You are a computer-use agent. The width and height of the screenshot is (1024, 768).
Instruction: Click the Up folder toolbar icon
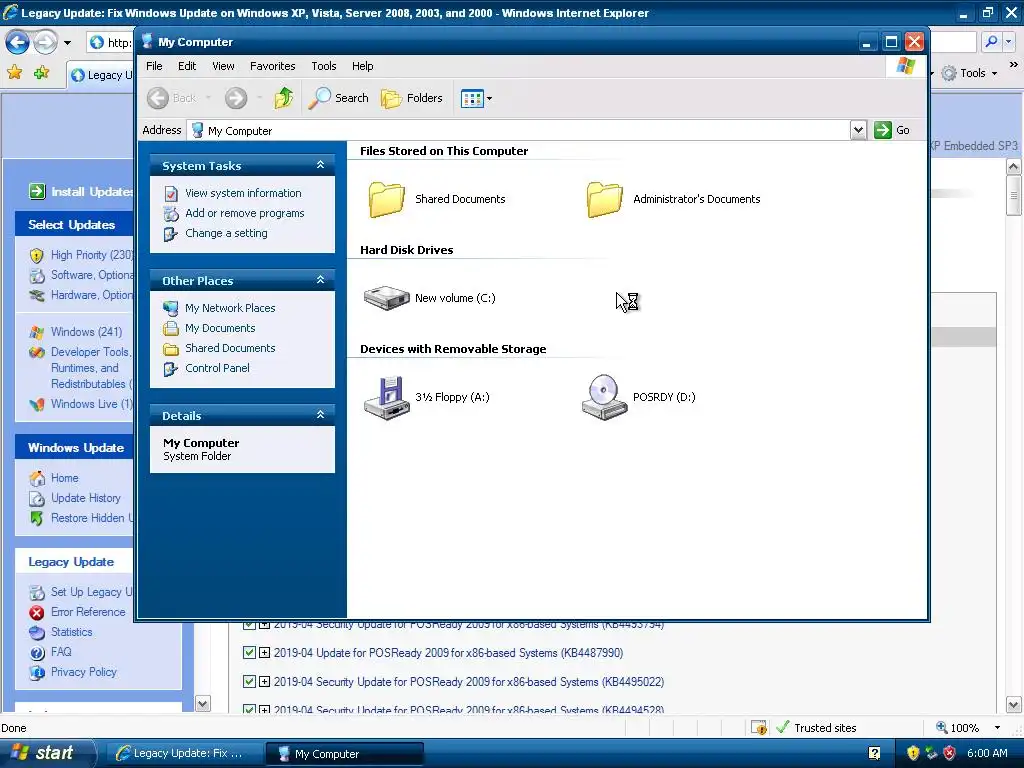coord(283,98)
